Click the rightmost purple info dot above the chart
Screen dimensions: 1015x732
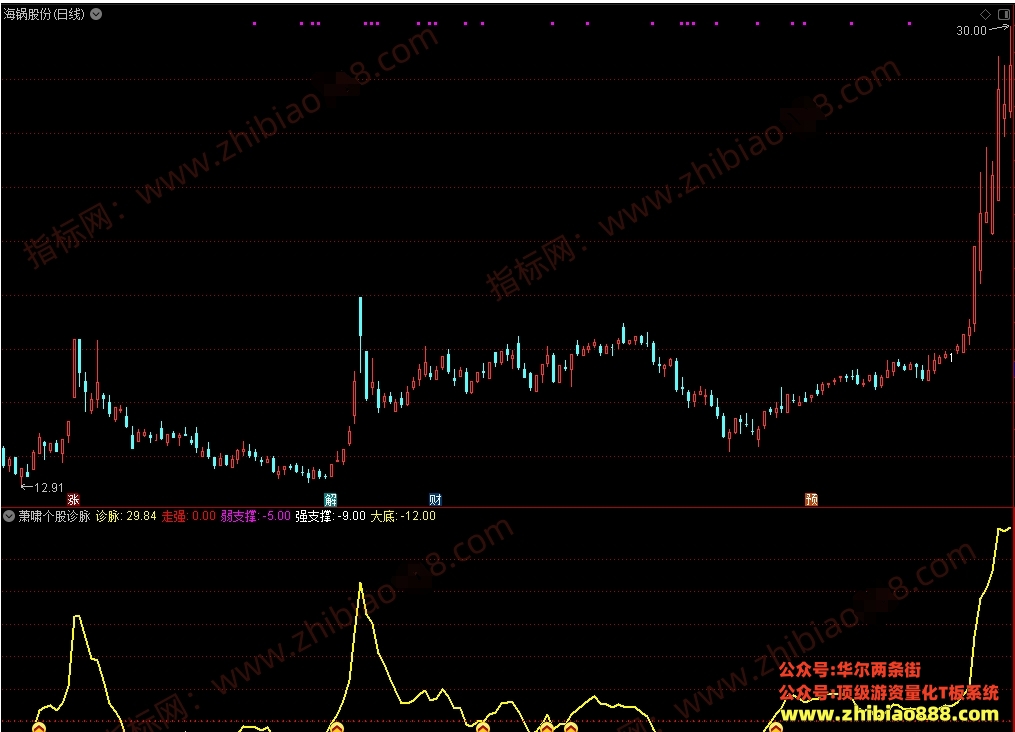pyautogui.click(x=909, y=24)
